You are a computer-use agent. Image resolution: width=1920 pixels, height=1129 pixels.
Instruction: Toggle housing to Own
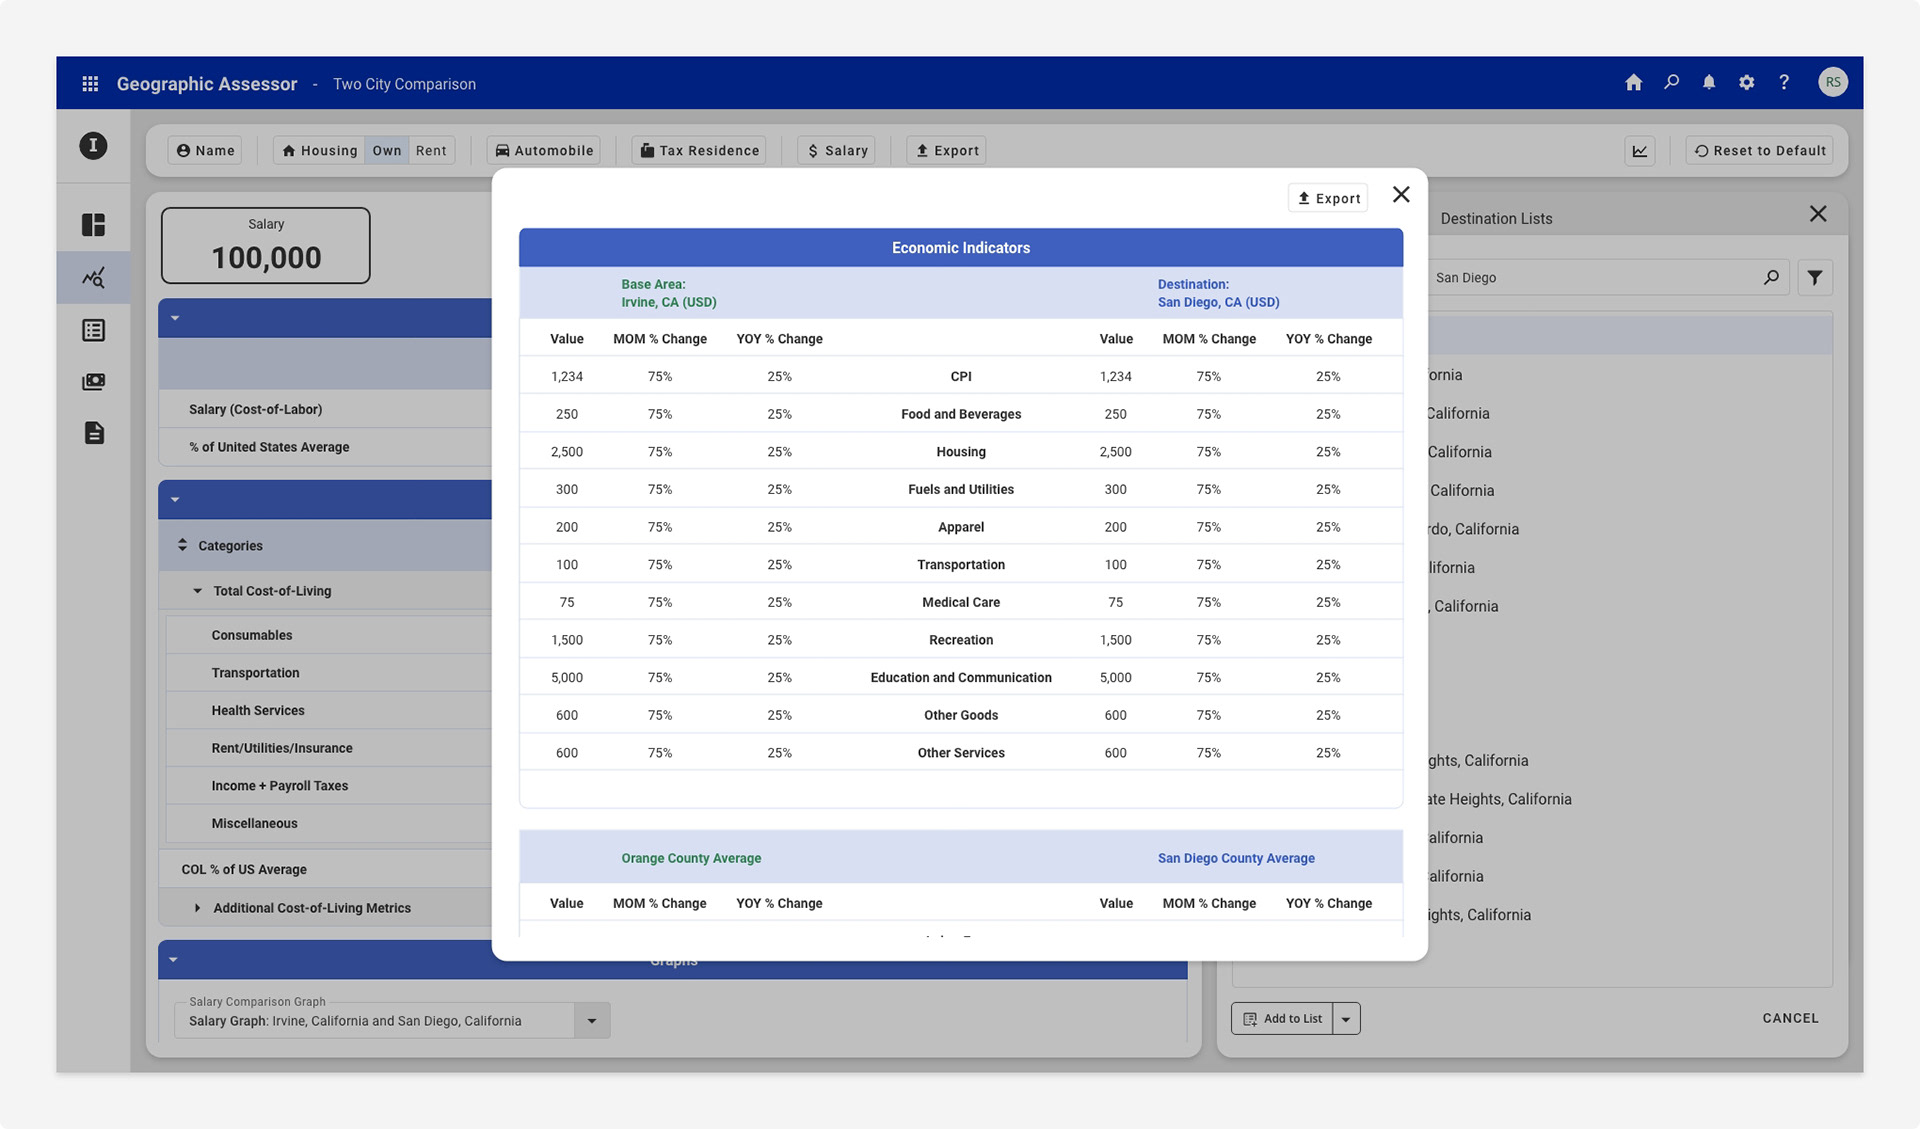pos(387,151)
